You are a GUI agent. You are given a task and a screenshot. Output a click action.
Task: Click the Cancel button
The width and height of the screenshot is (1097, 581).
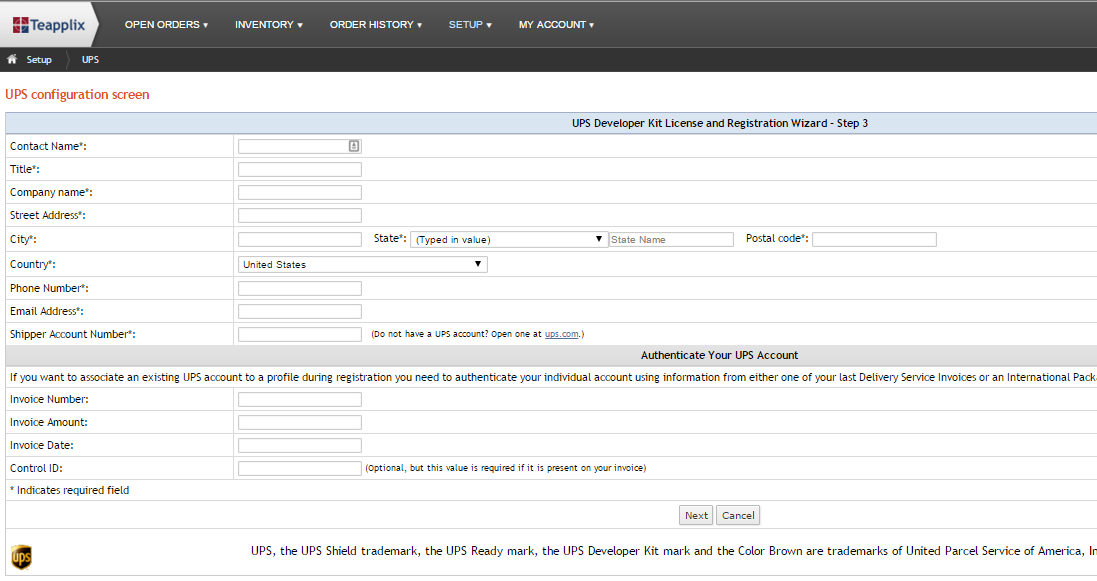[738, 515]
